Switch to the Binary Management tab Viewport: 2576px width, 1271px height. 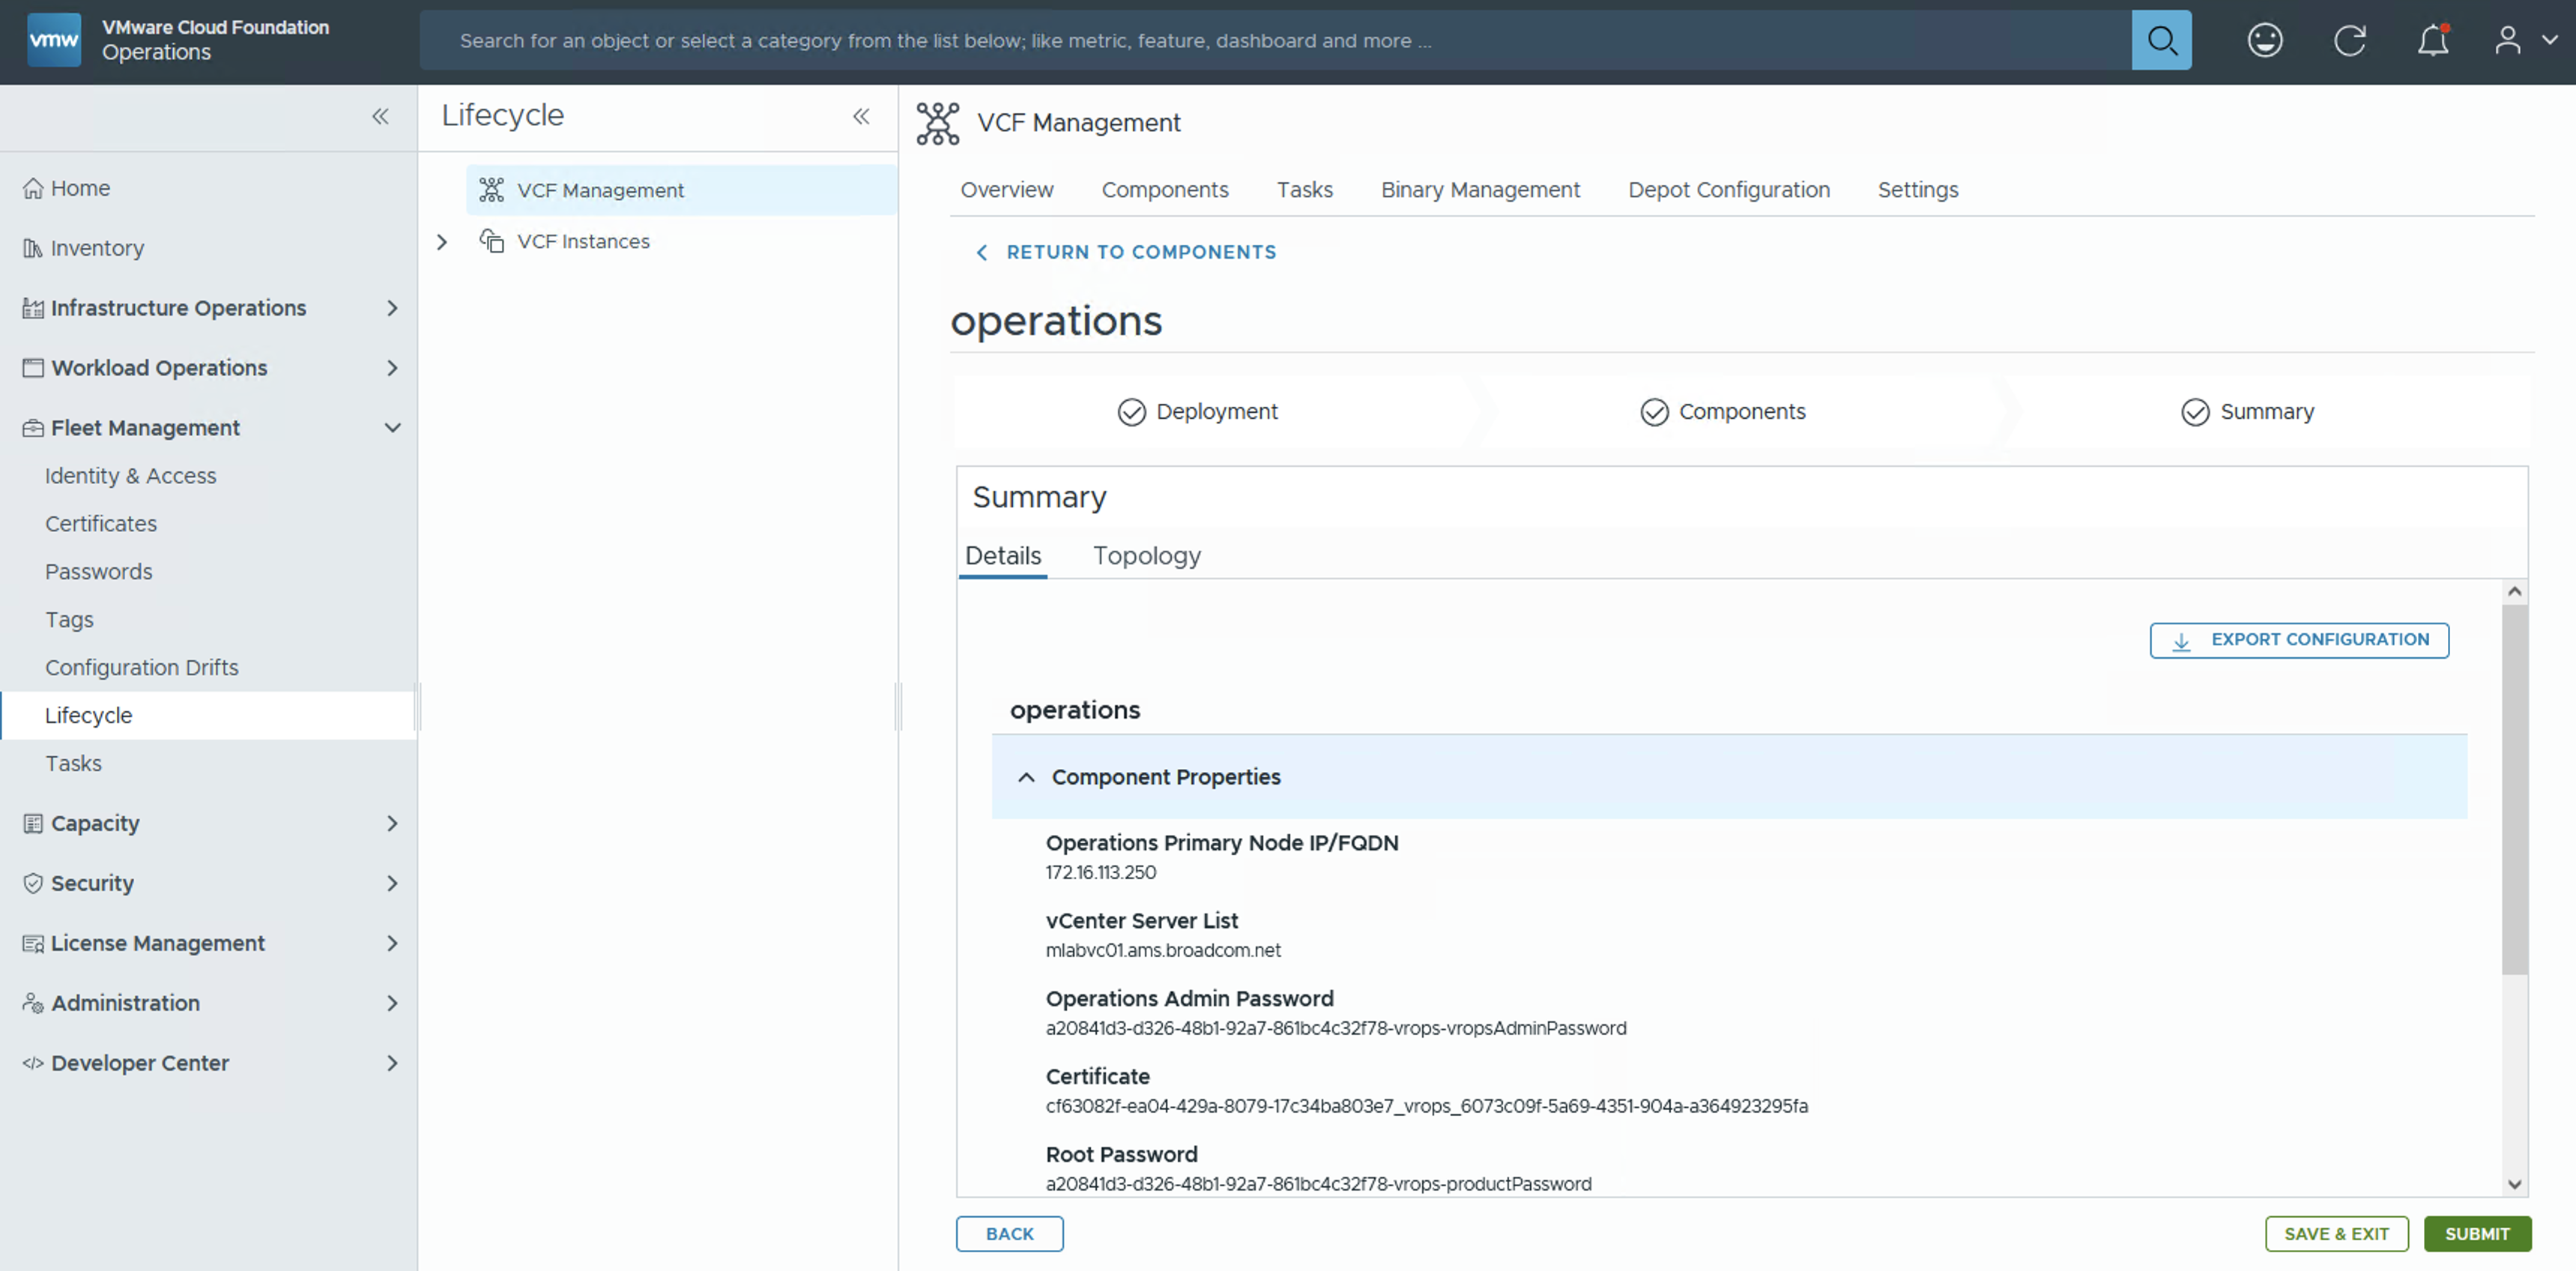coord(1479,190)
